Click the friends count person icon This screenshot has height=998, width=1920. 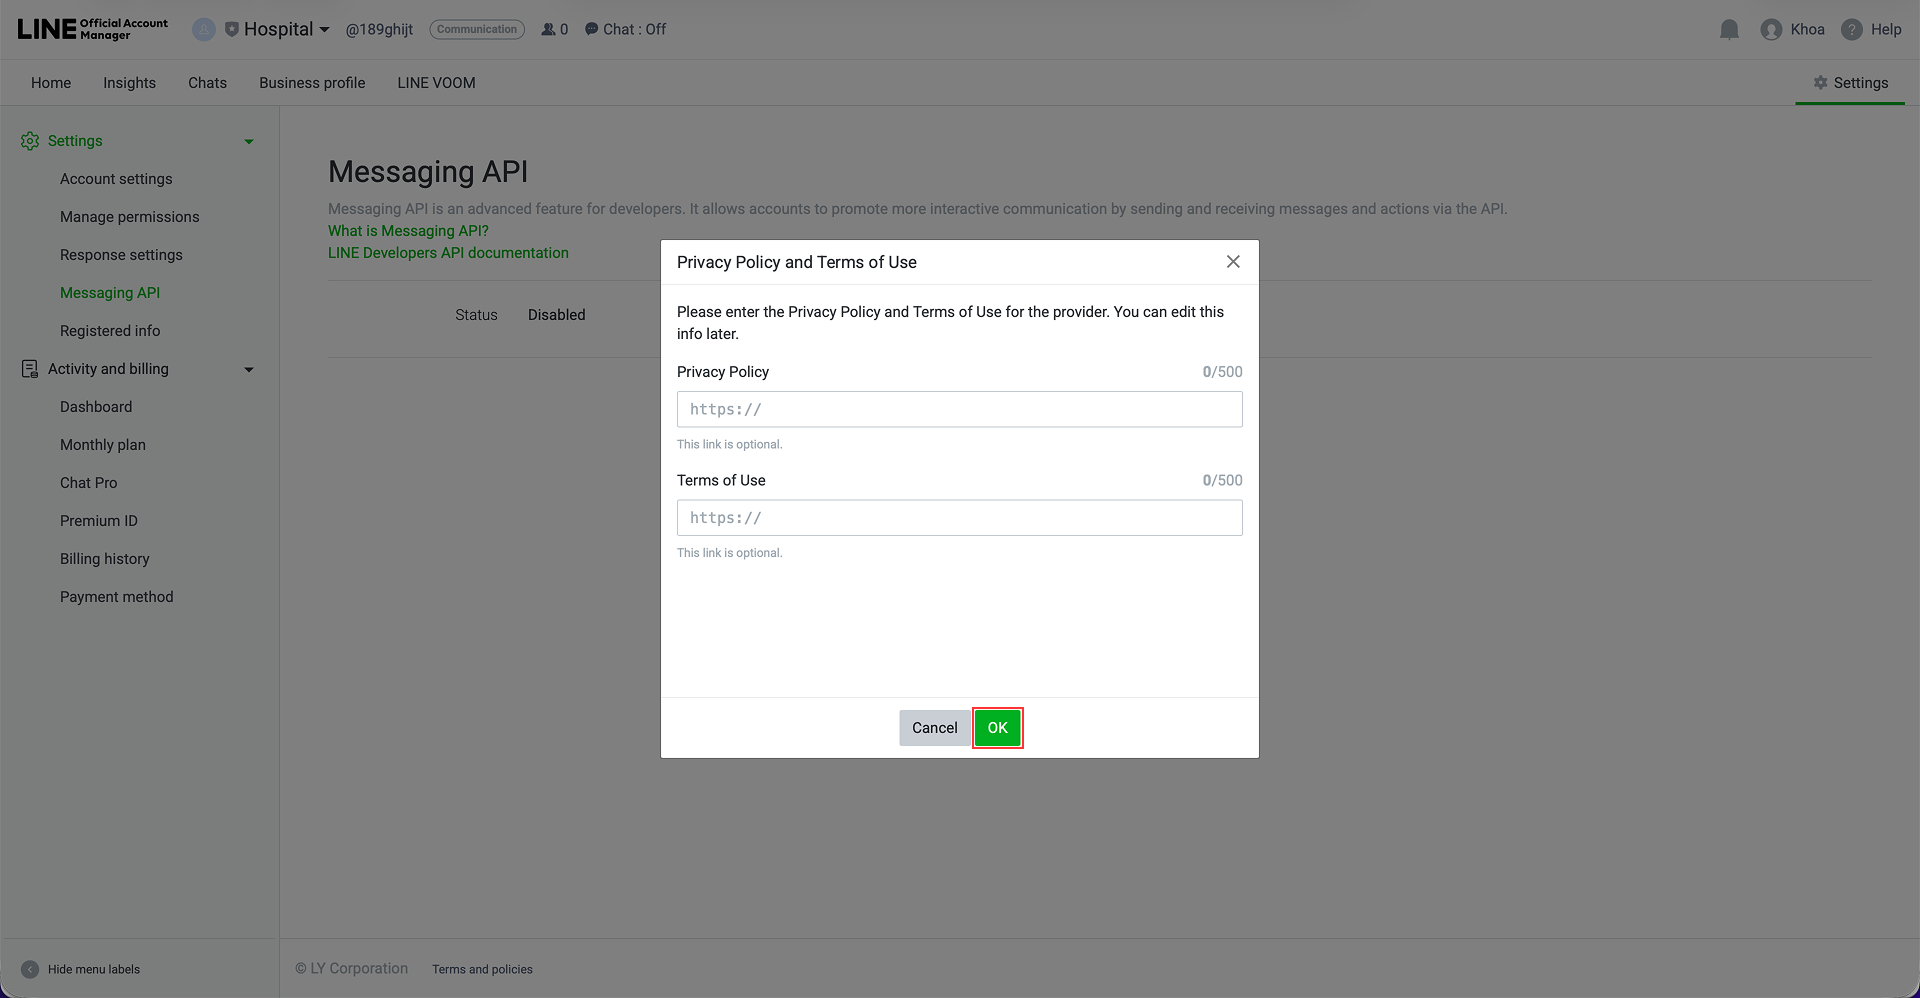click(x=547, y=29)
